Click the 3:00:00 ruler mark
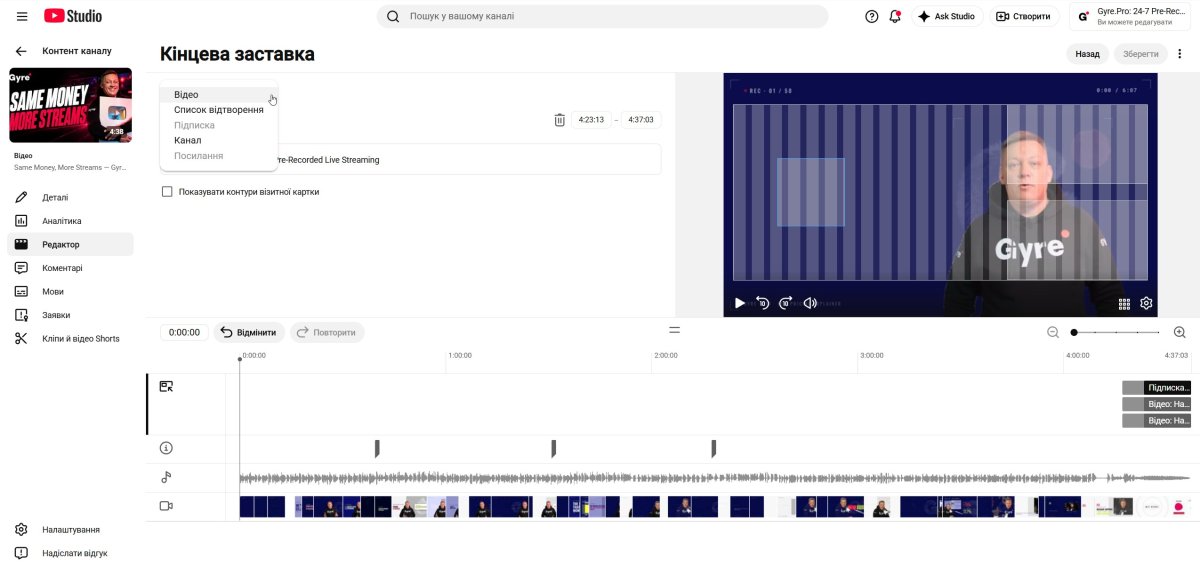The height and width of the screenshot is (567, 1200). point(872,355)
